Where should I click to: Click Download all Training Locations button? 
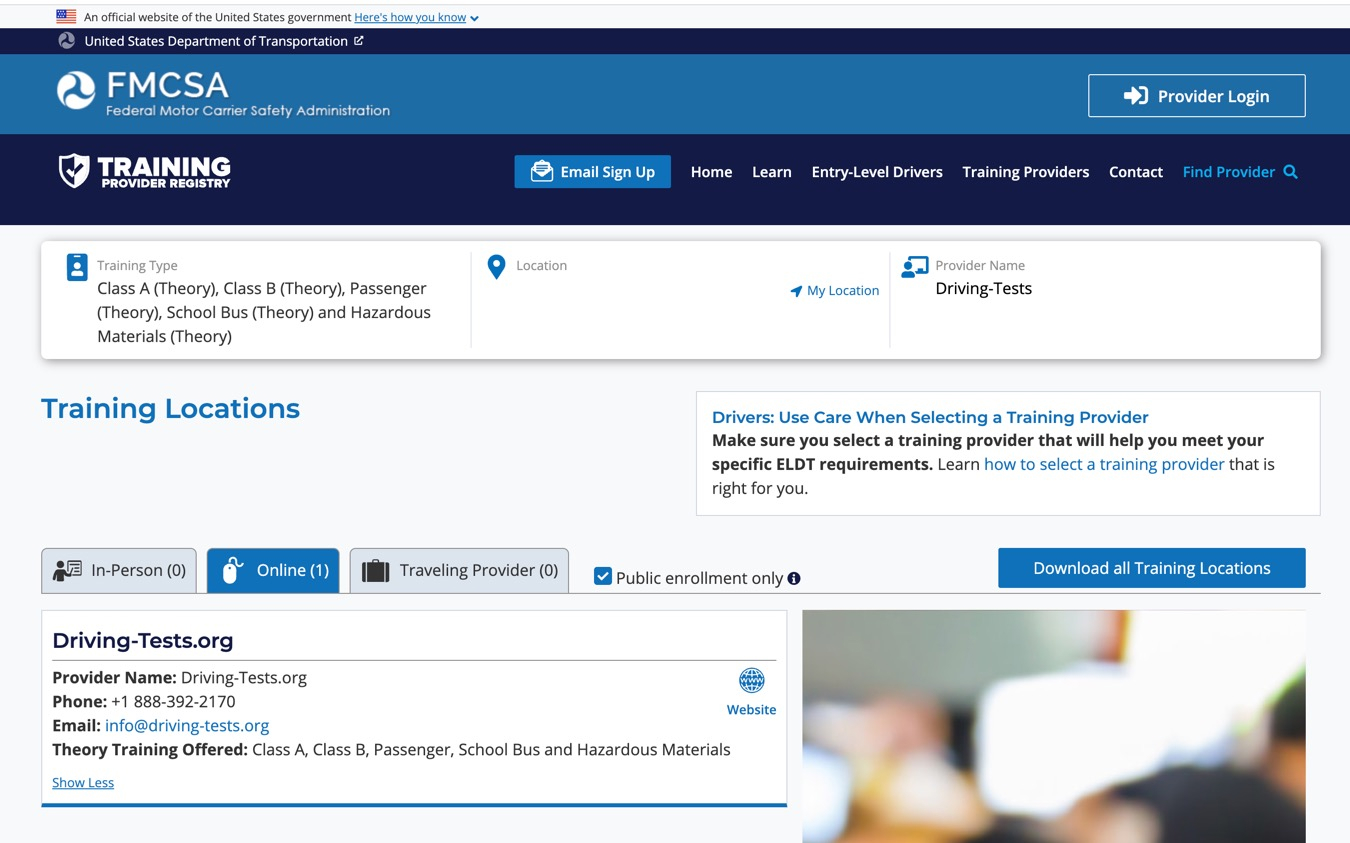(x=1152, y=568)
